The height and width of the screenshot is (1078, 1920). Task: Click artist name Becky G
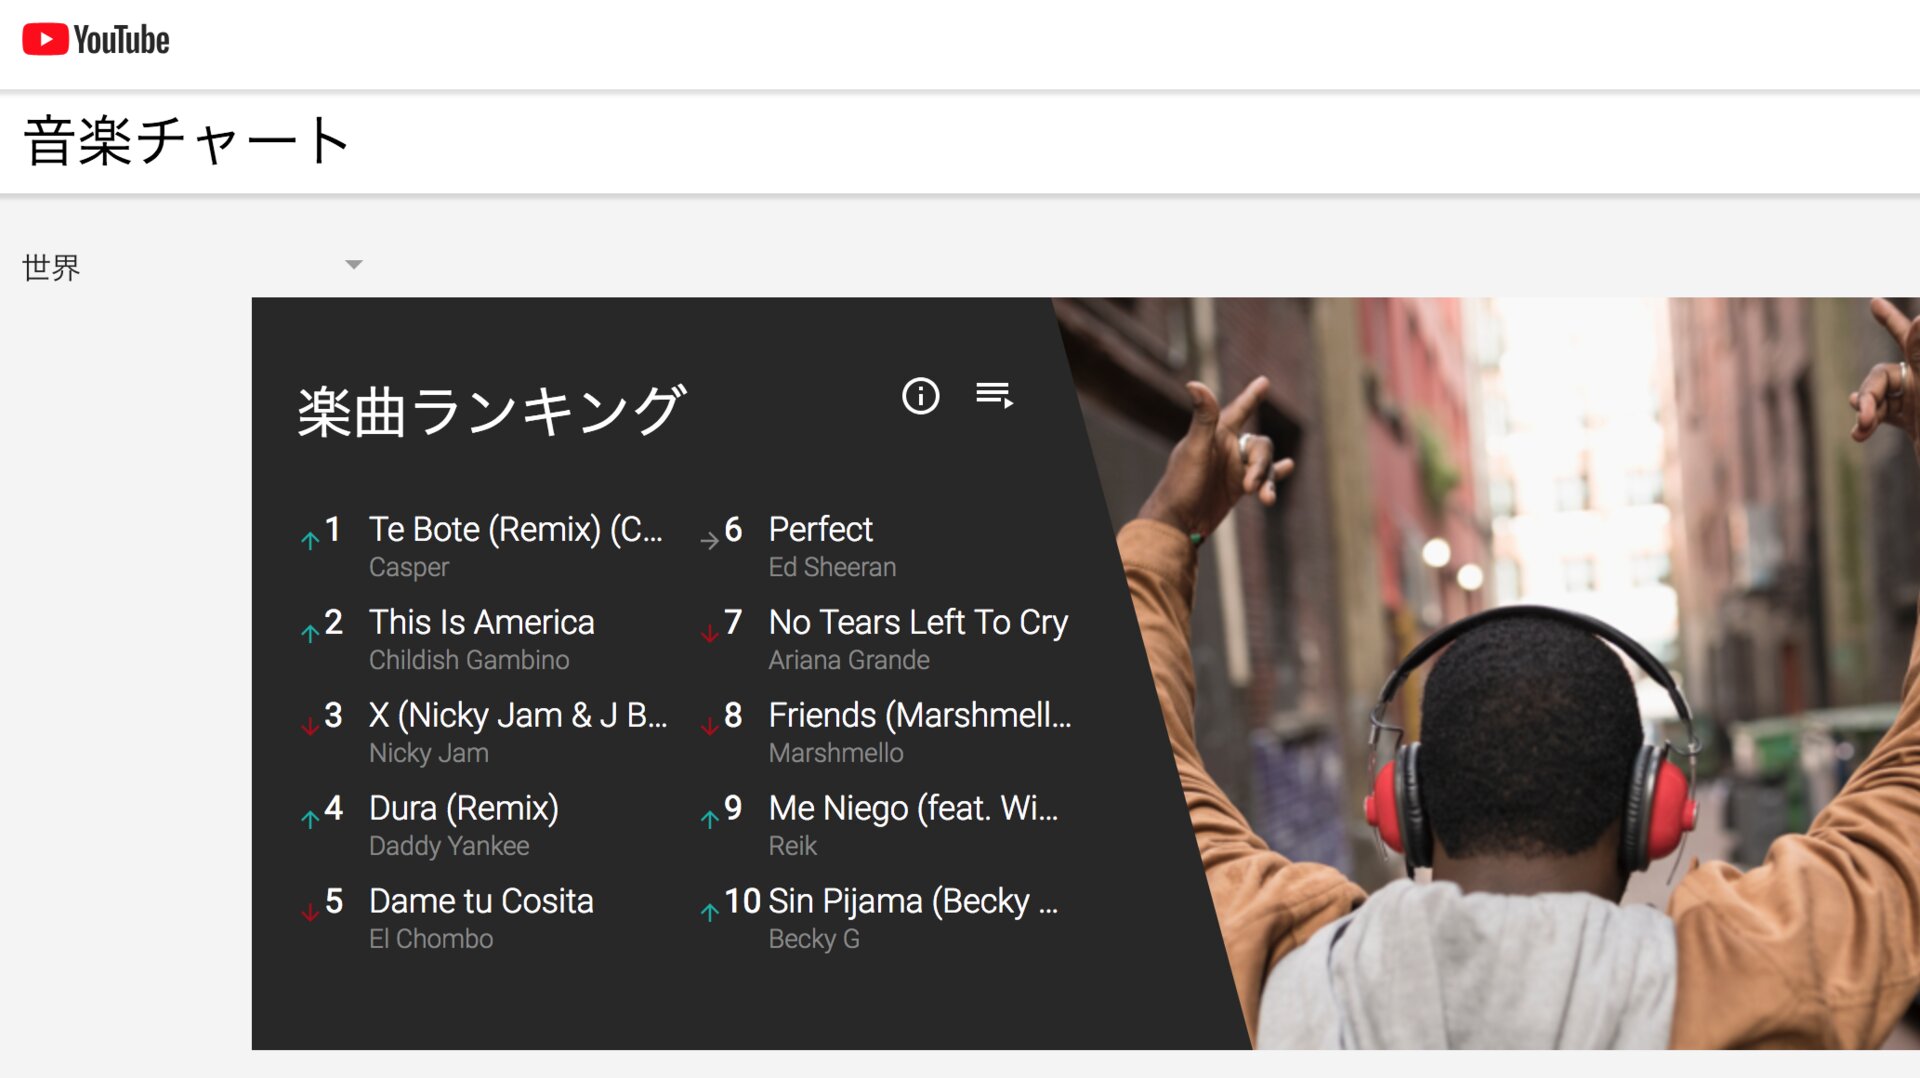click(814, 939)
